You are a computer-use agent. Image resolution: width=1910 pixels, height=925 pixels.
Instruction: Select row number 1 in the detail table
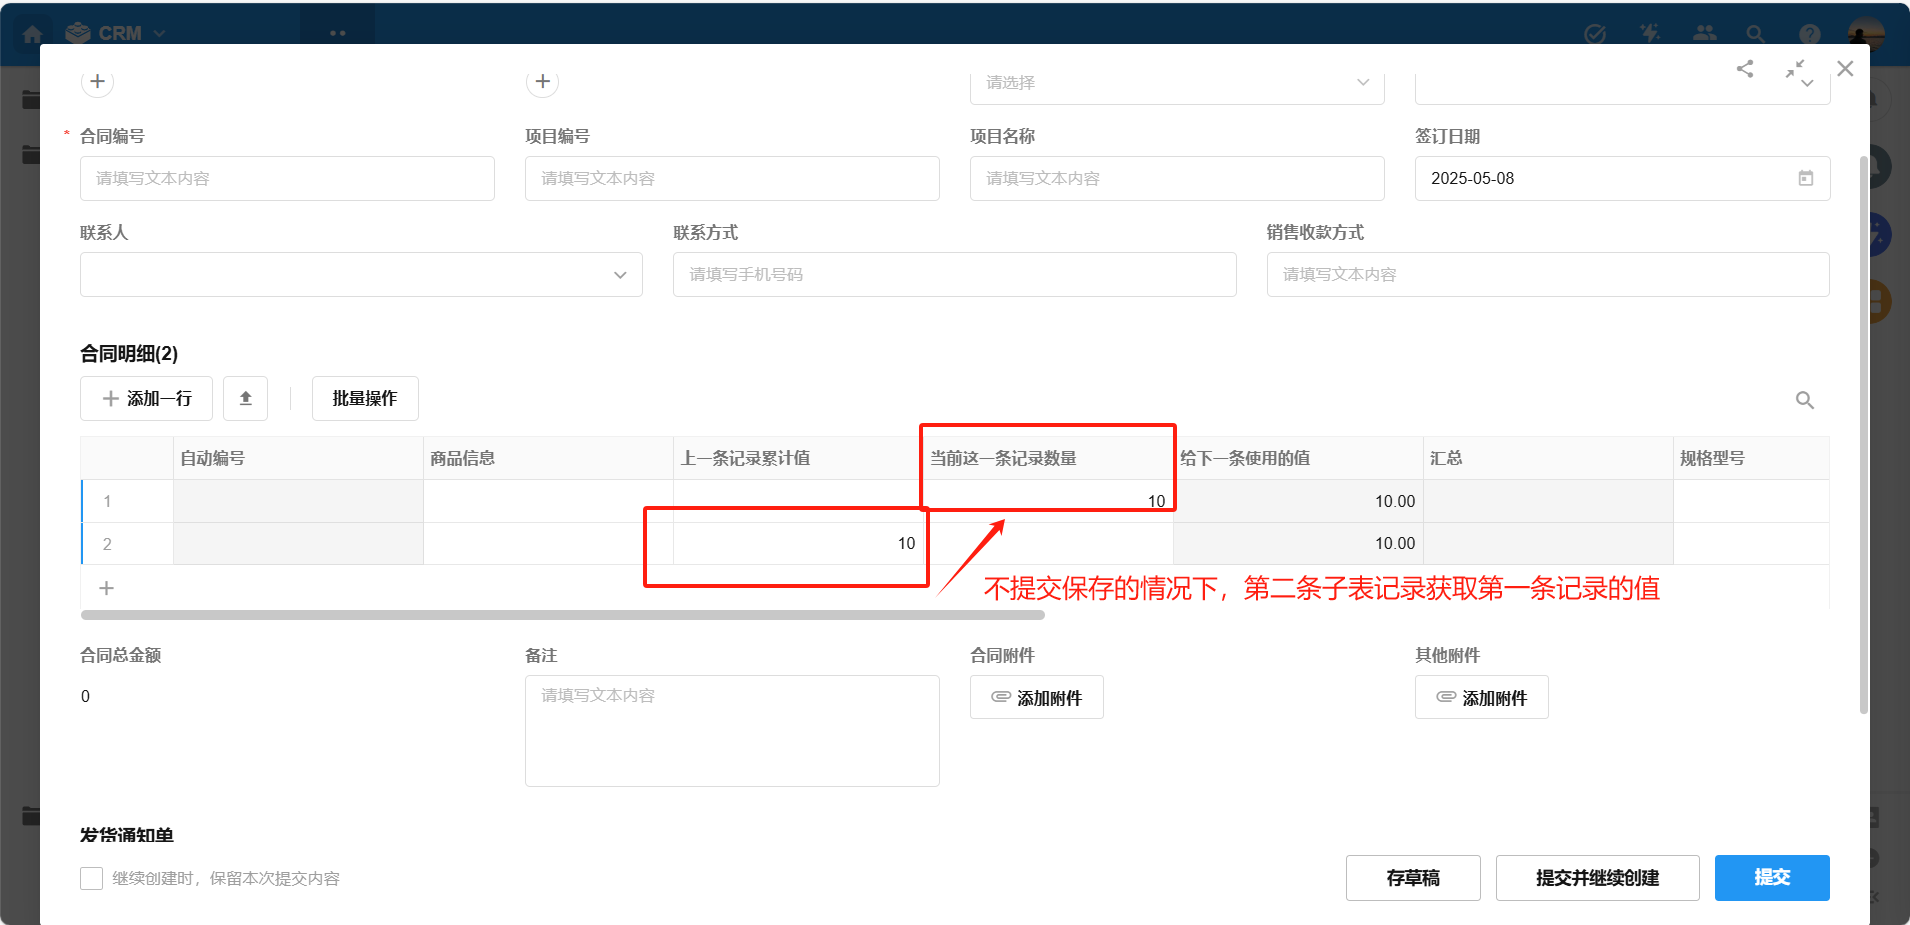tap(107, 501)
